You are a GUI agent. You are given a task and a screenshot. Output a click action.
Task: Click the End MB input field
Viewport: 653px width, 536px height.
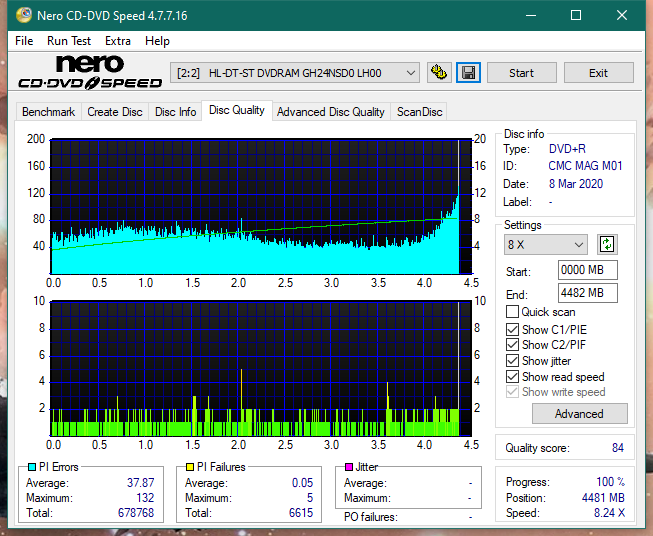coord(587,293)
